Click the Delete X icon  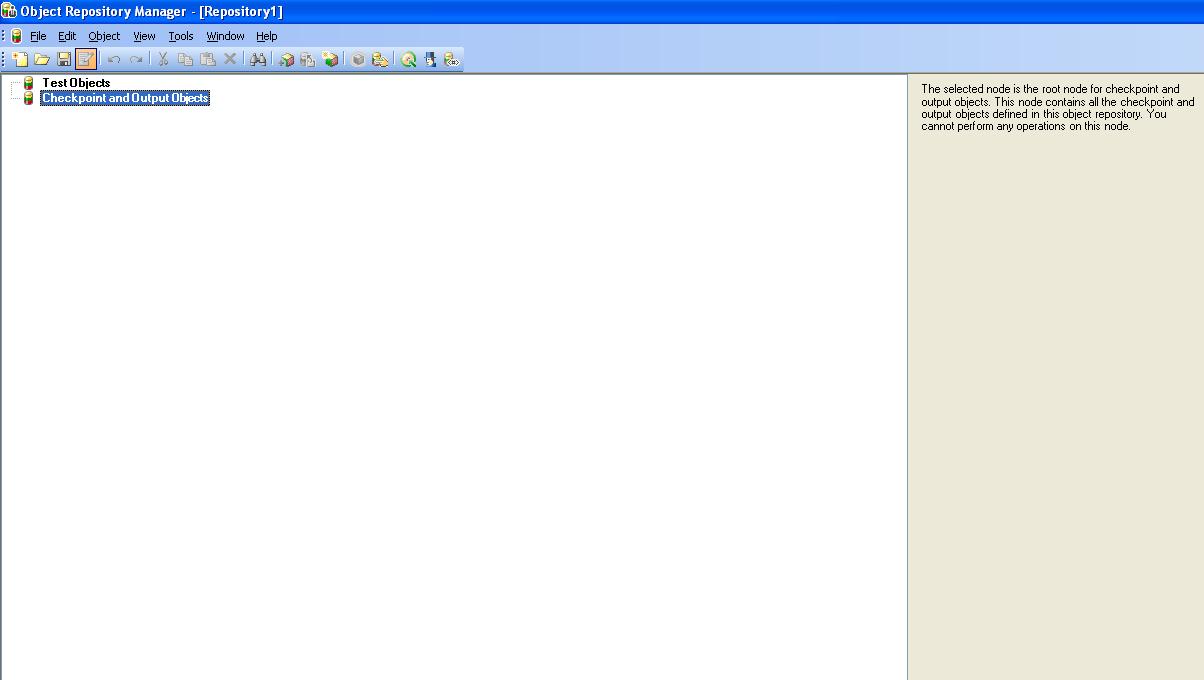coord(230,60)
